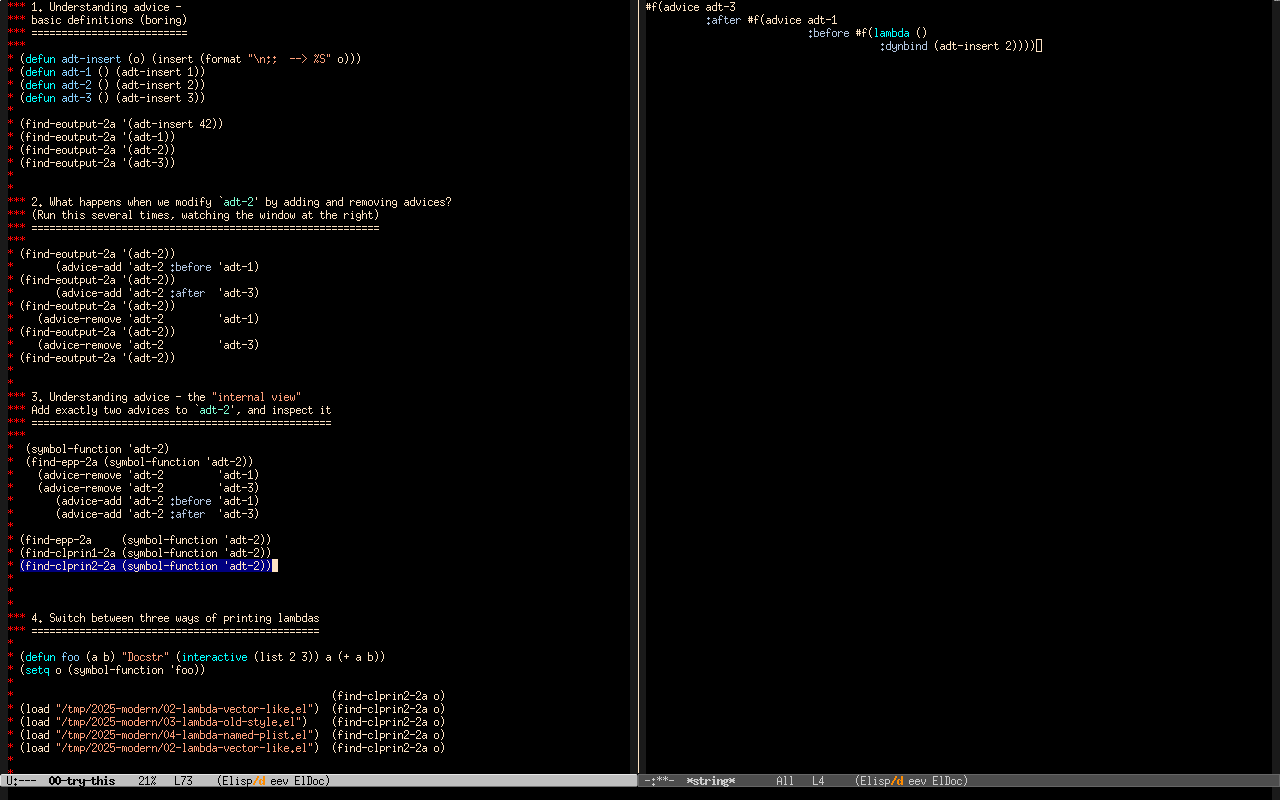Open the eev minor mode menu in left mode line

(x=279, y=781)
